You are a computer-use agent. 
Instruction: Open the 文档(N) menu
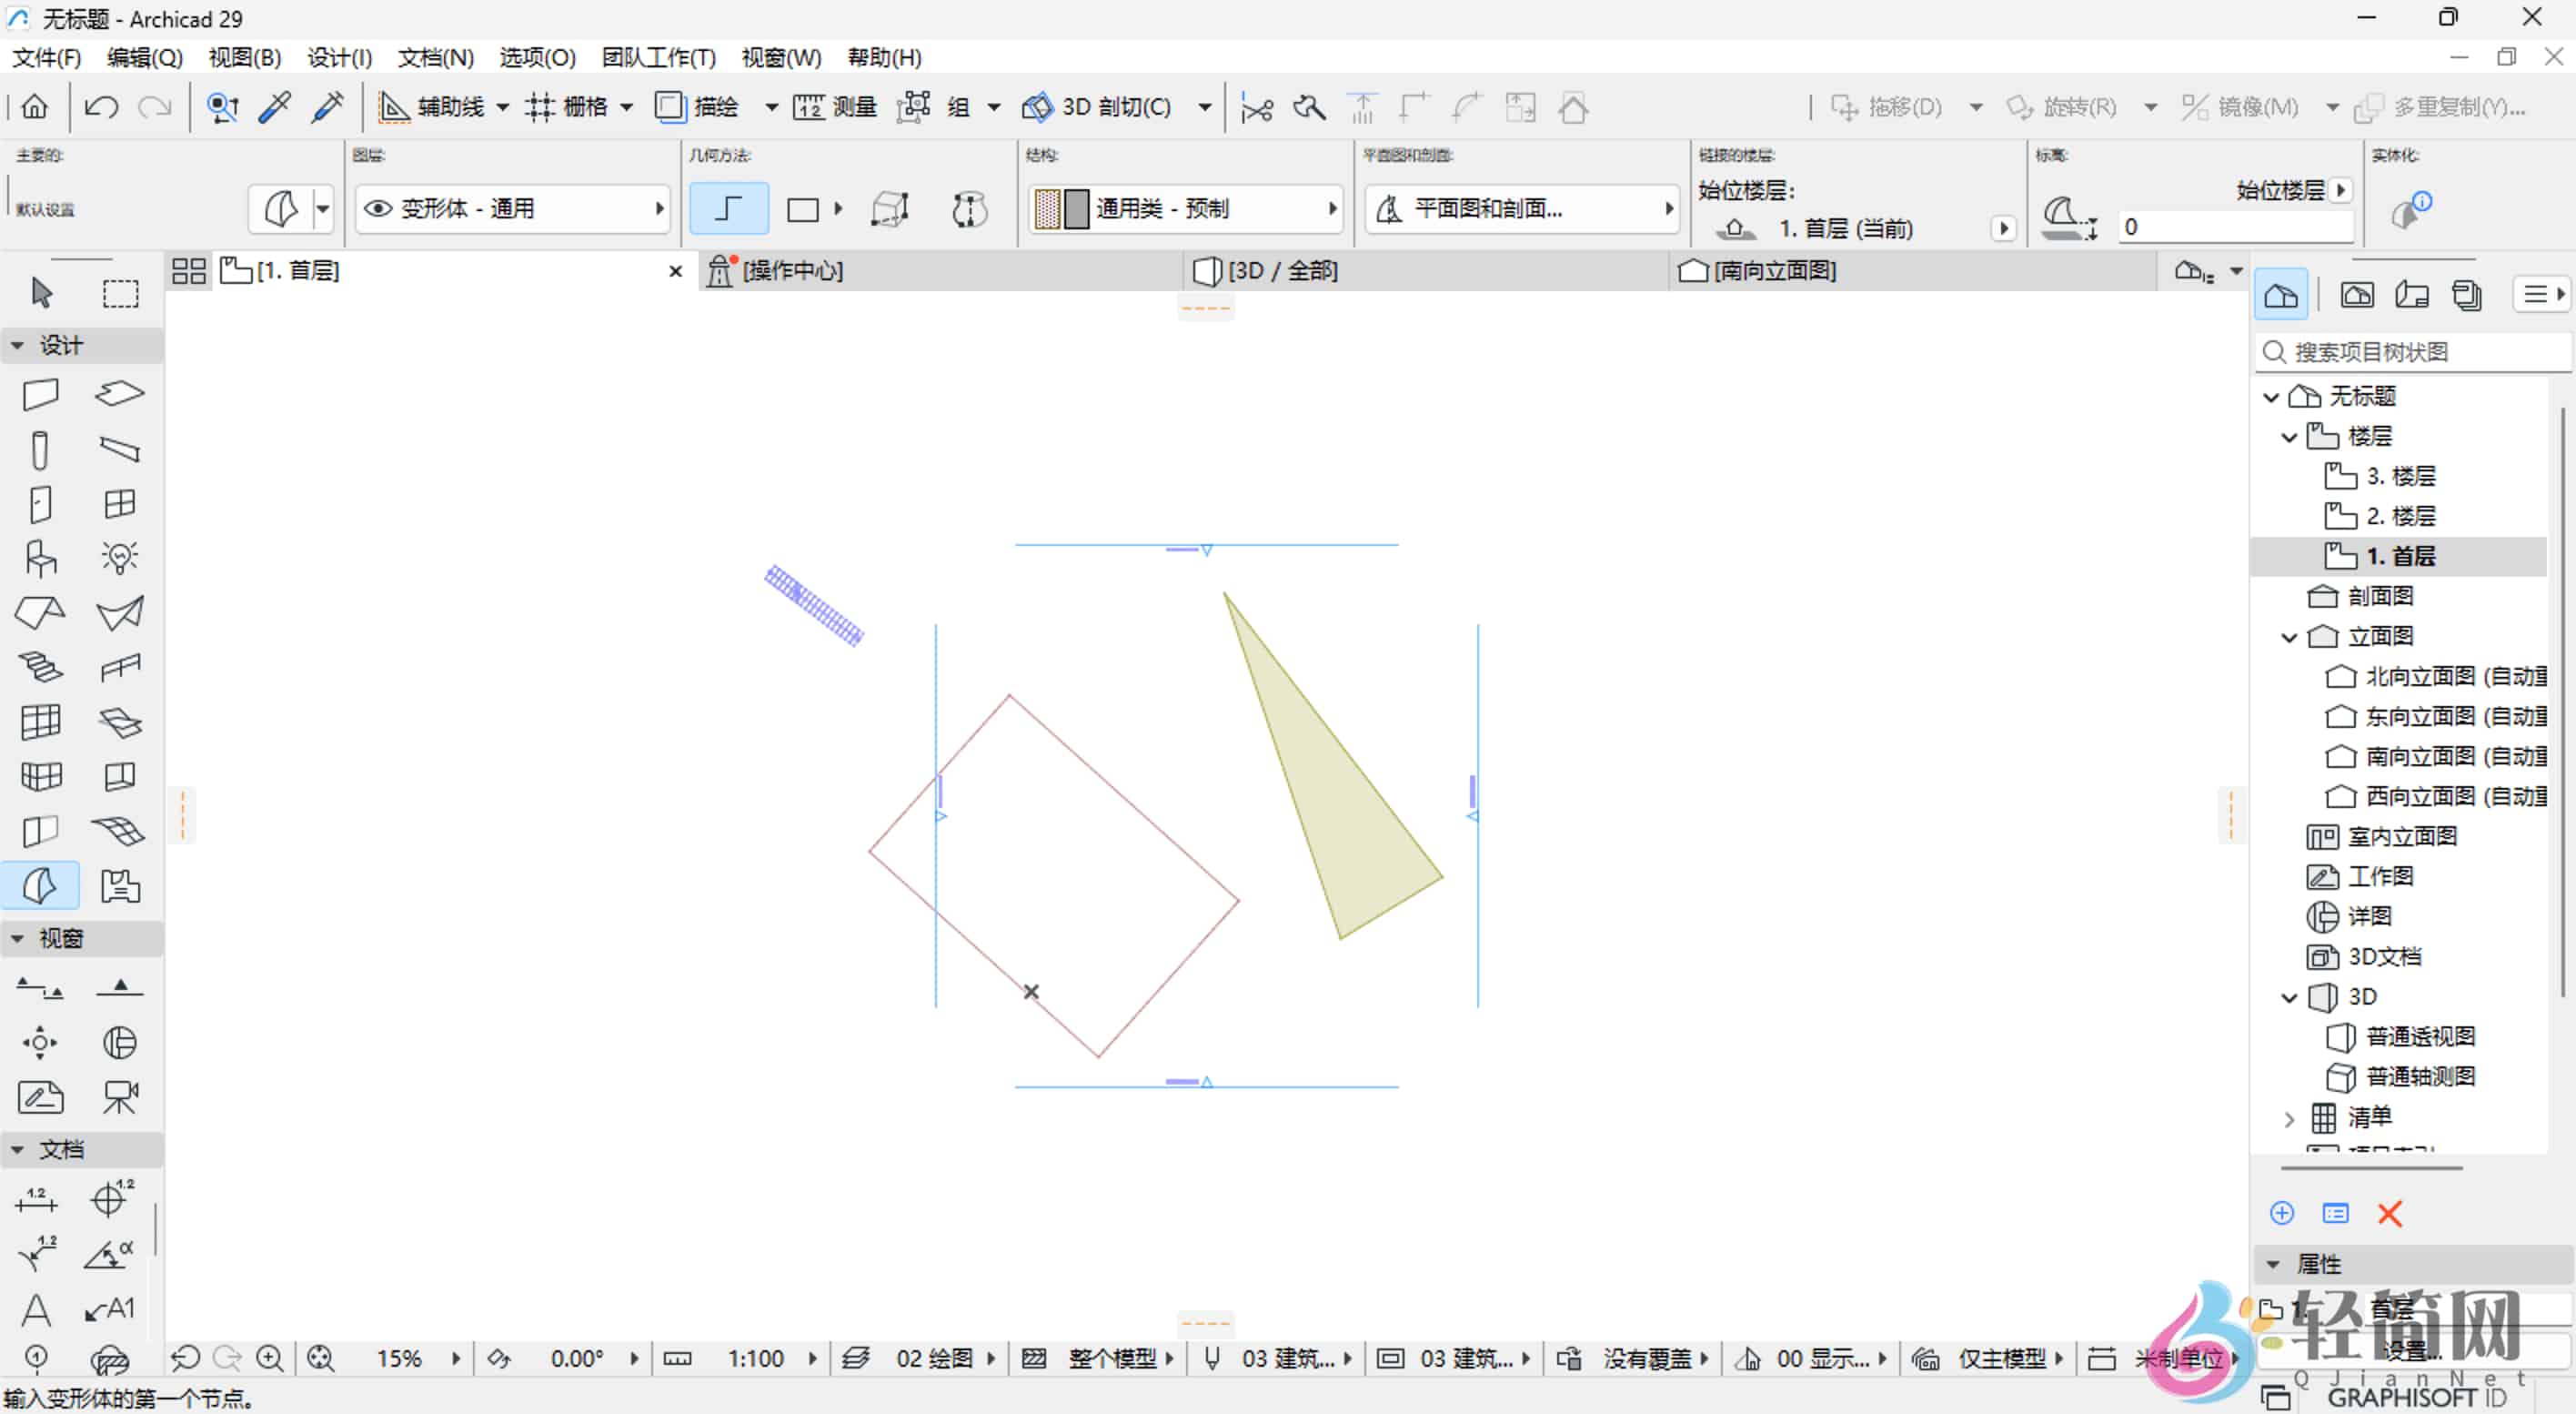point(434,57)
